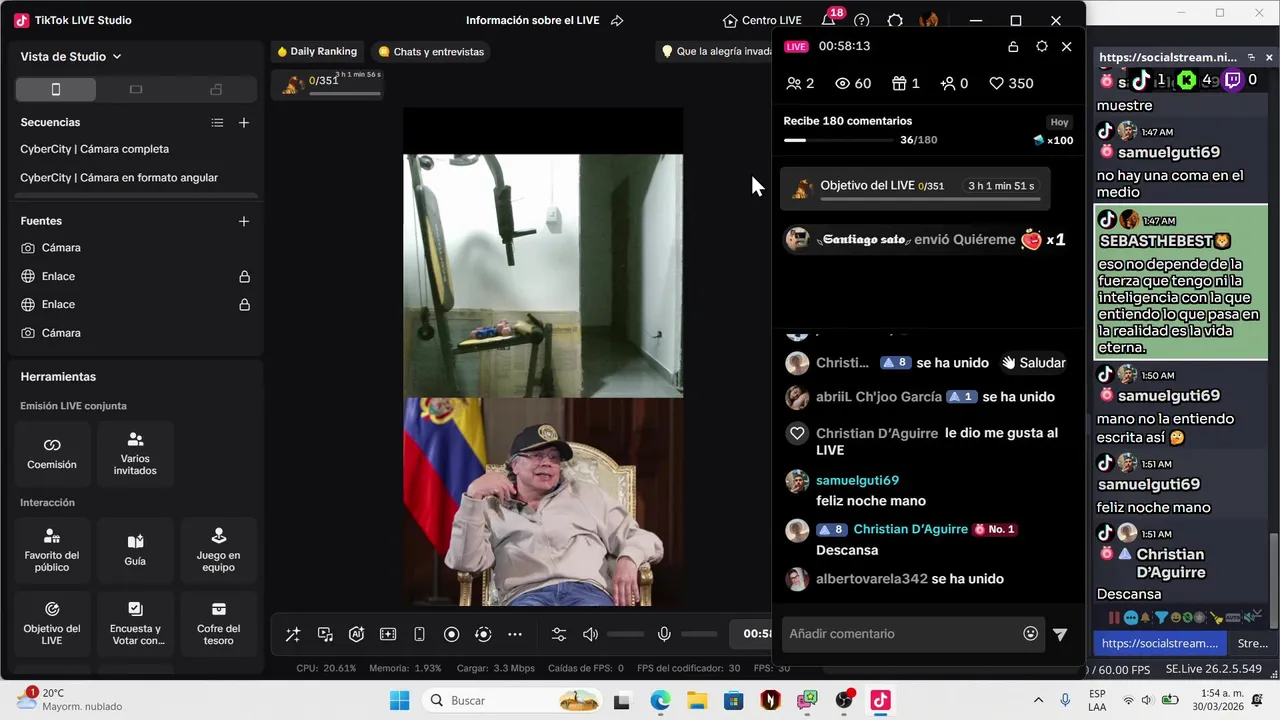Toggle the mobile preview icon
The image size is (1280, 720).
coord(419,634)
